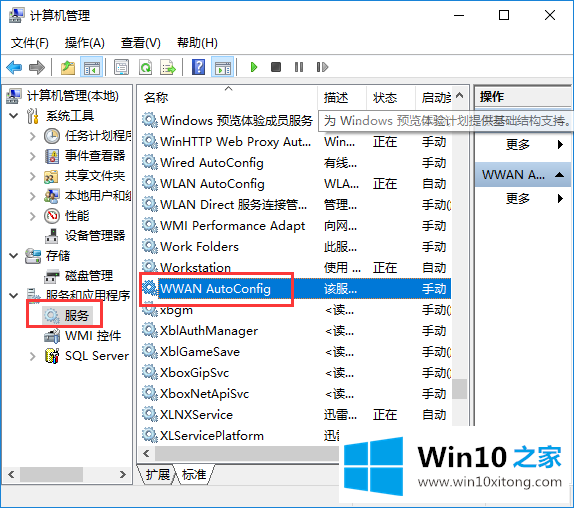Toggle the show/hide action pane icon
The image size is (574, 508).
click(223, 67)
